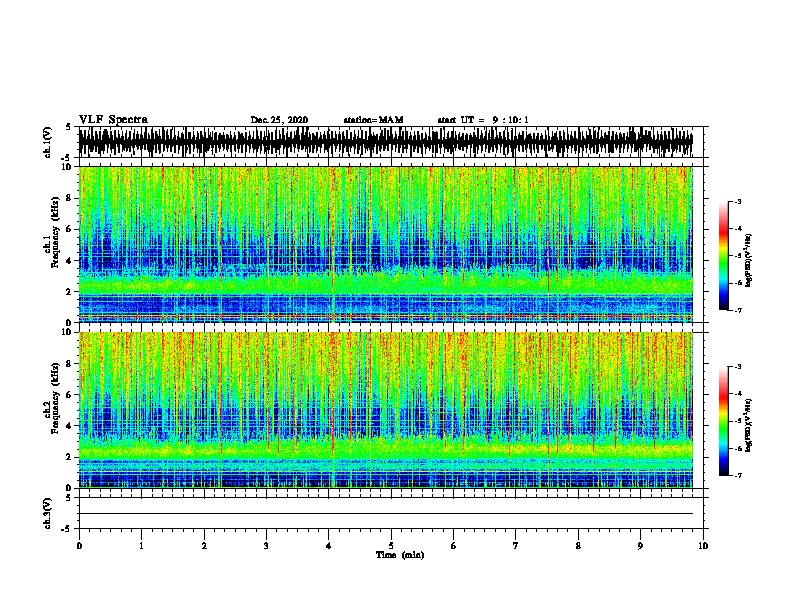Click the time axis tick '7'

click(516, 546)
